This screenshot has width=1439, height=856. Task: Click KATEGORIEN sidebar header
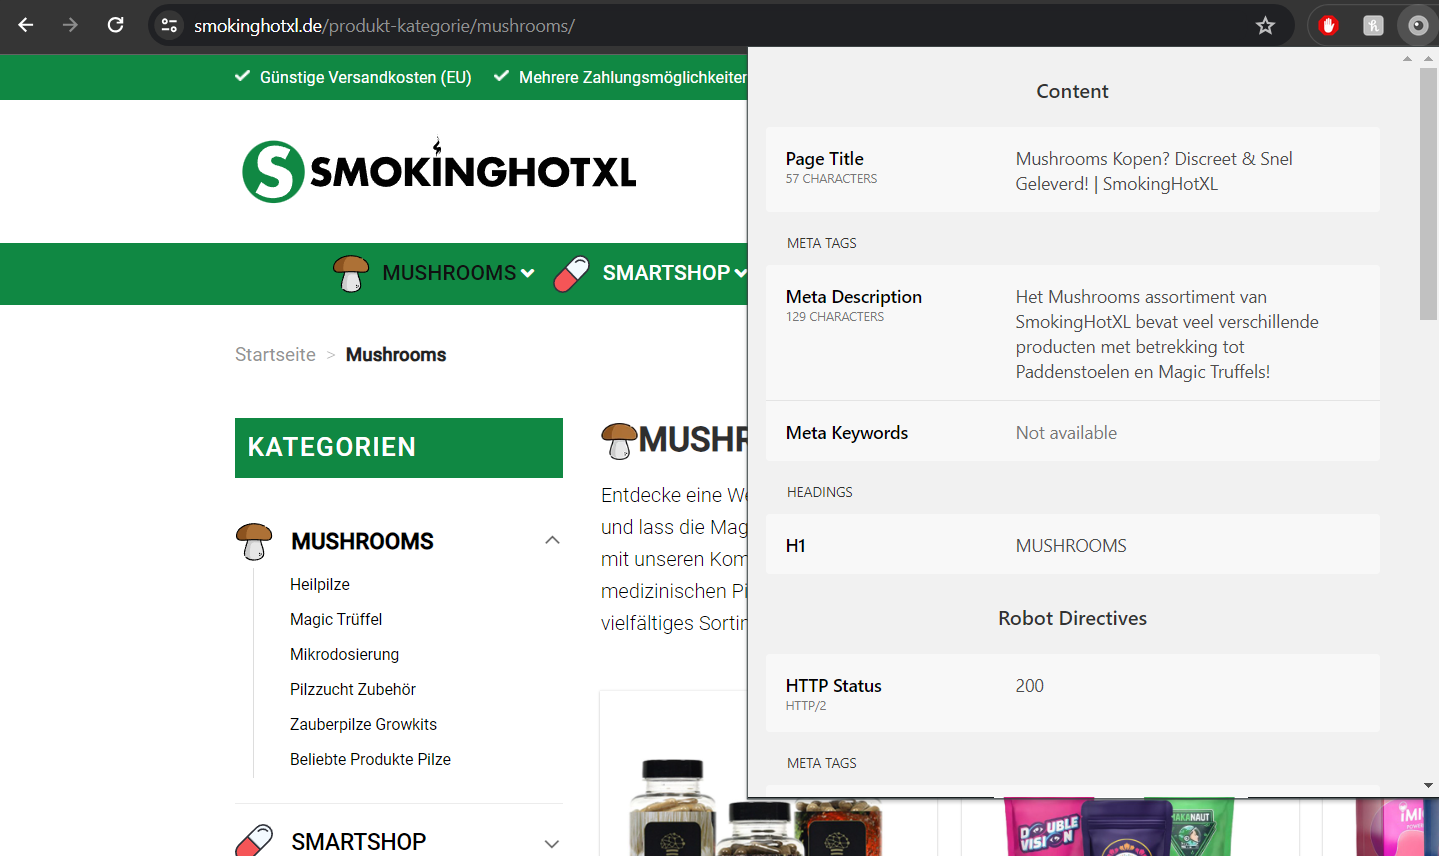399,448
